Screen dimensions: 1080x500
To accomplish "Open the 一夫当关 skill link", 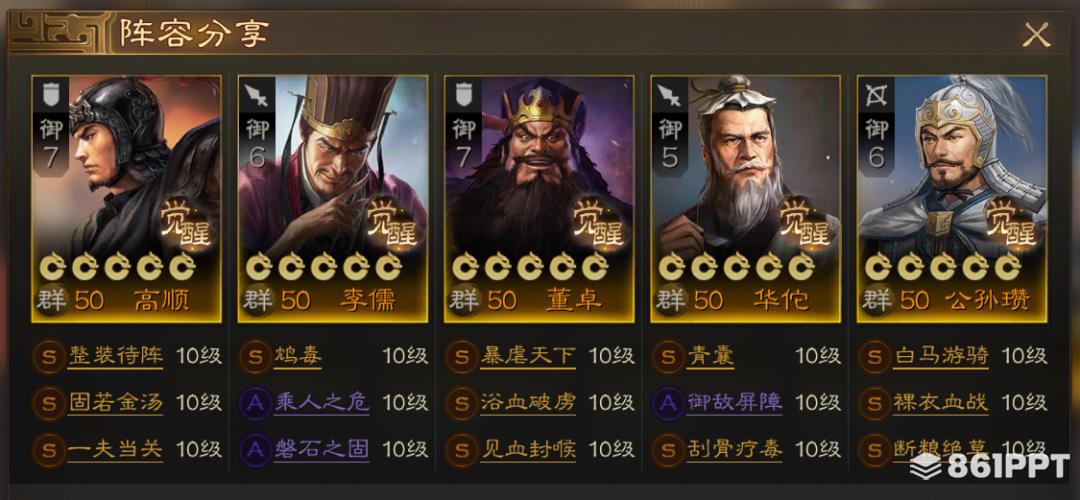I will click(115, 449).
